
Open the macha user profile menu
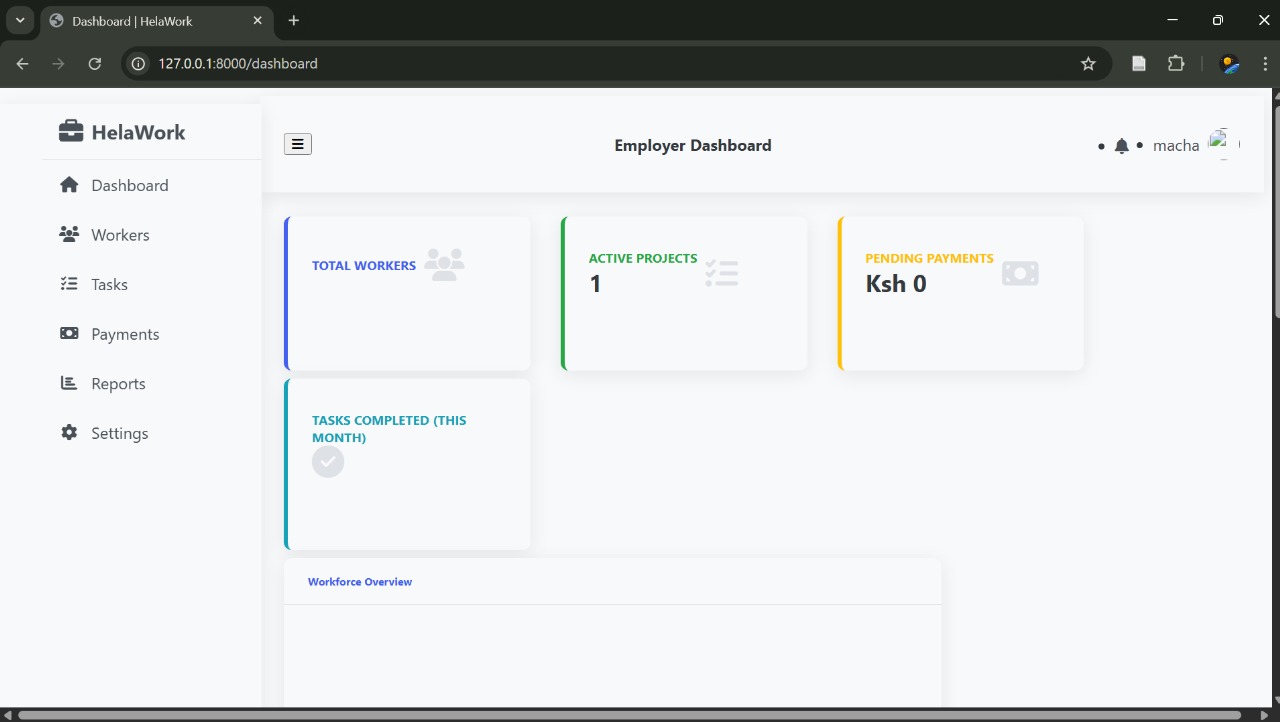pyautogui.click(x=1176, y=146)
